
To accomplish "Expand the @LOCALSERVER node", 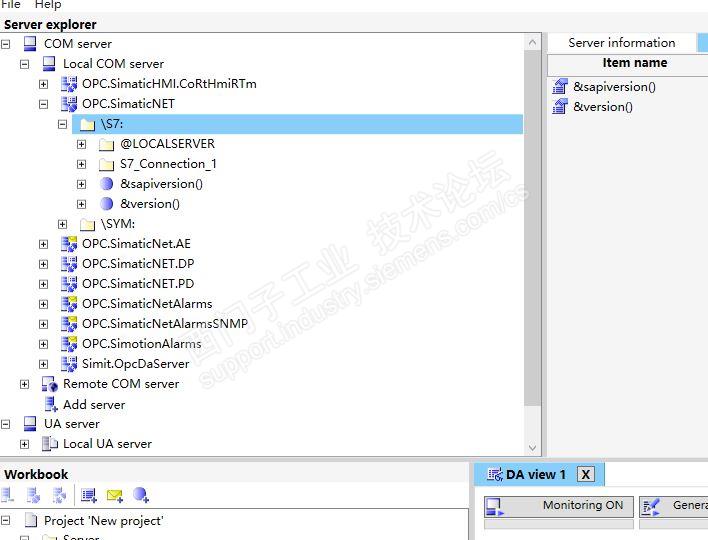I will [81, 144].
